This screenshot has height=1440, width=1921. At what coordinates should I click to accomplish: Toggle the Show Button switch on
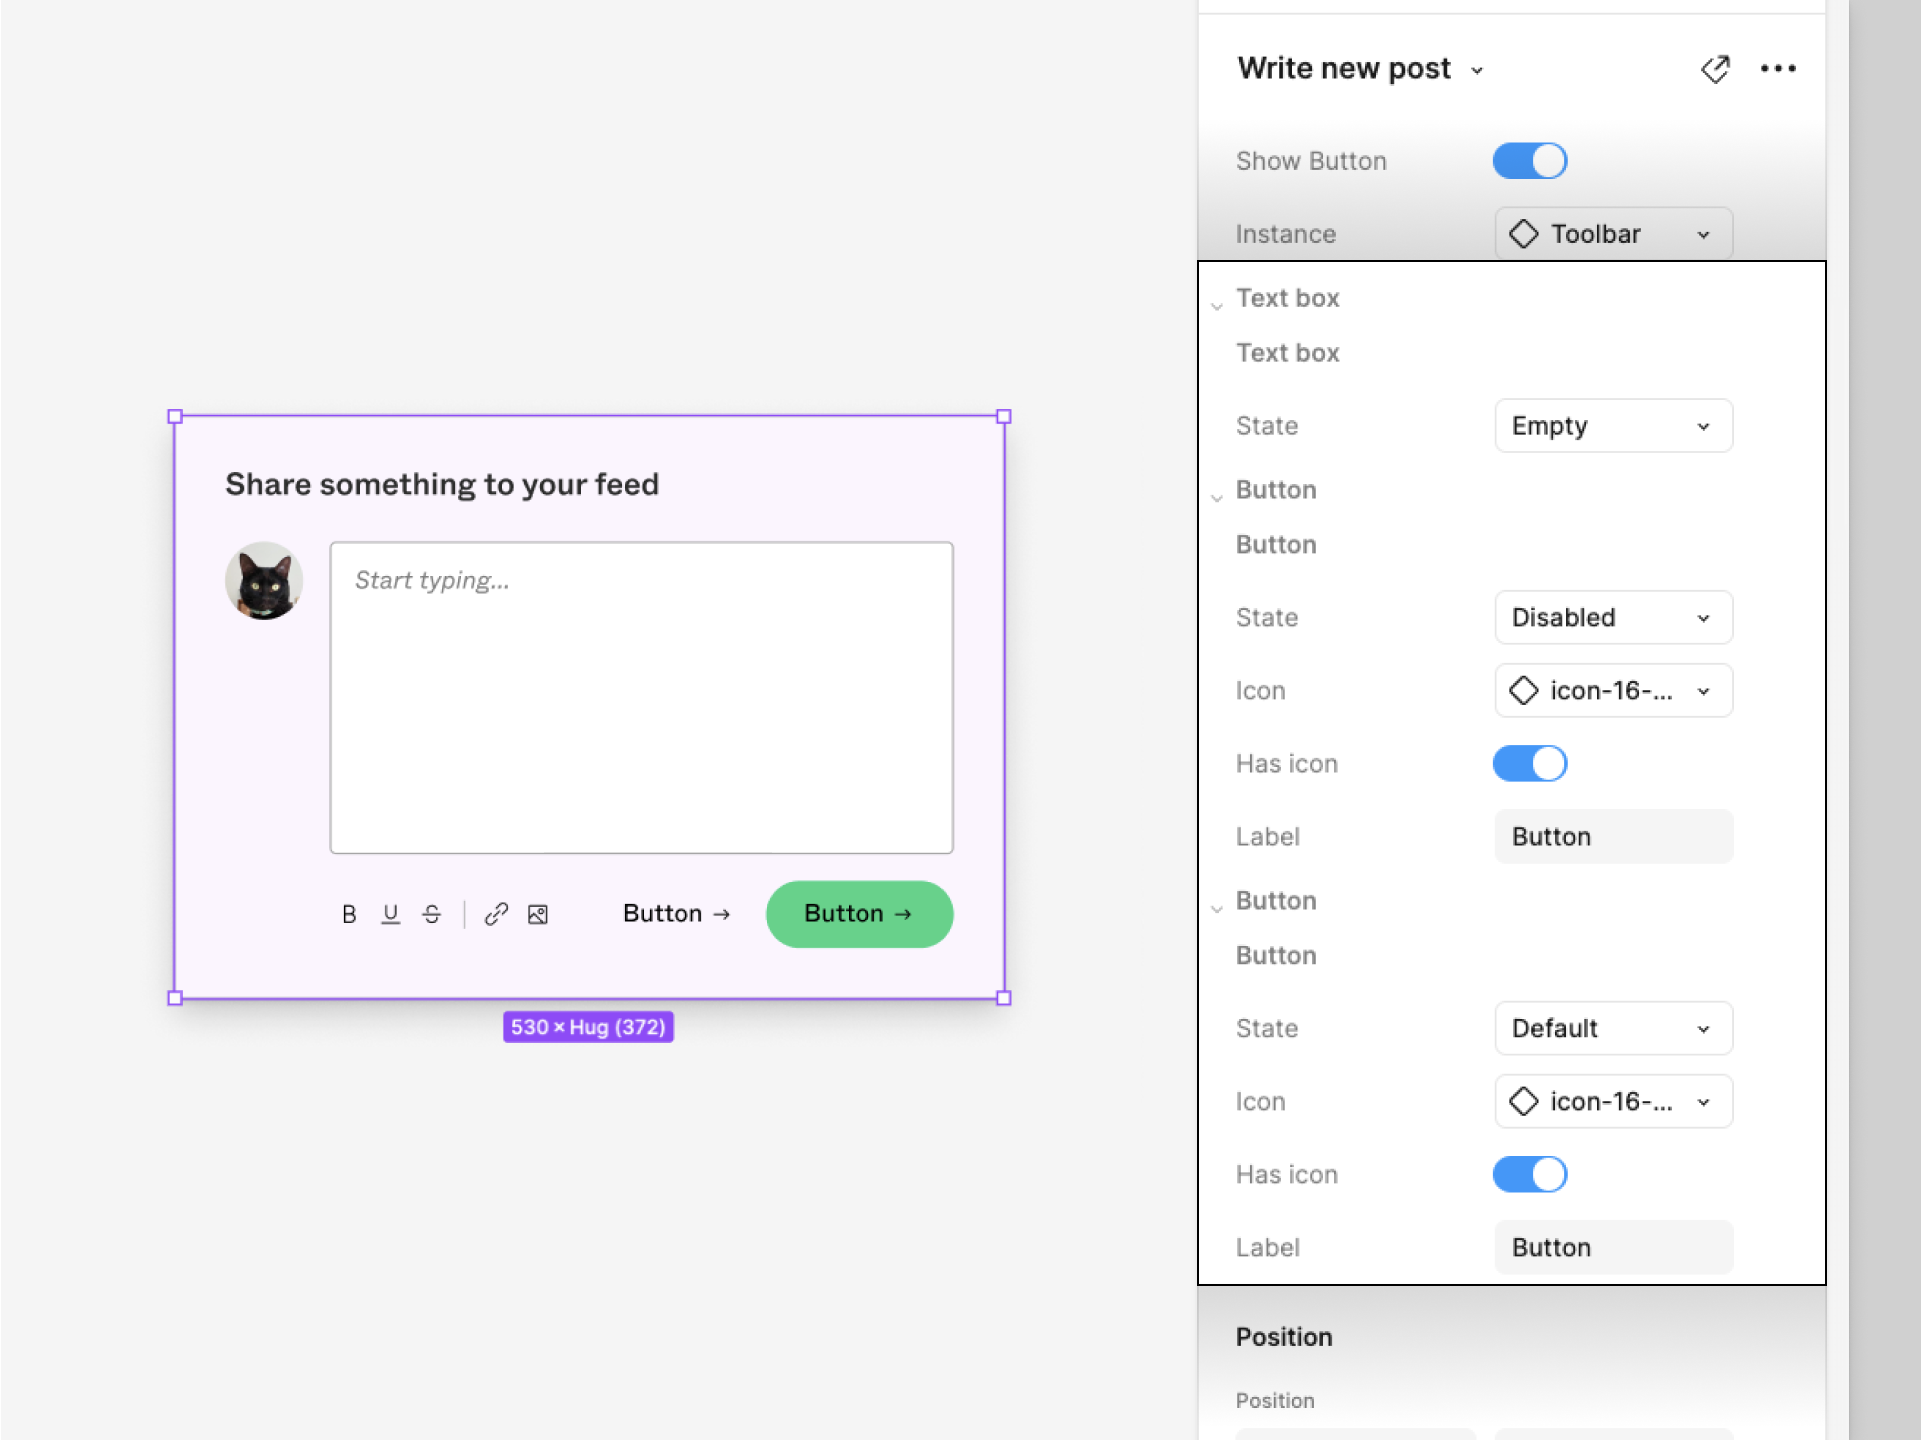click(x=1528, y=159)
